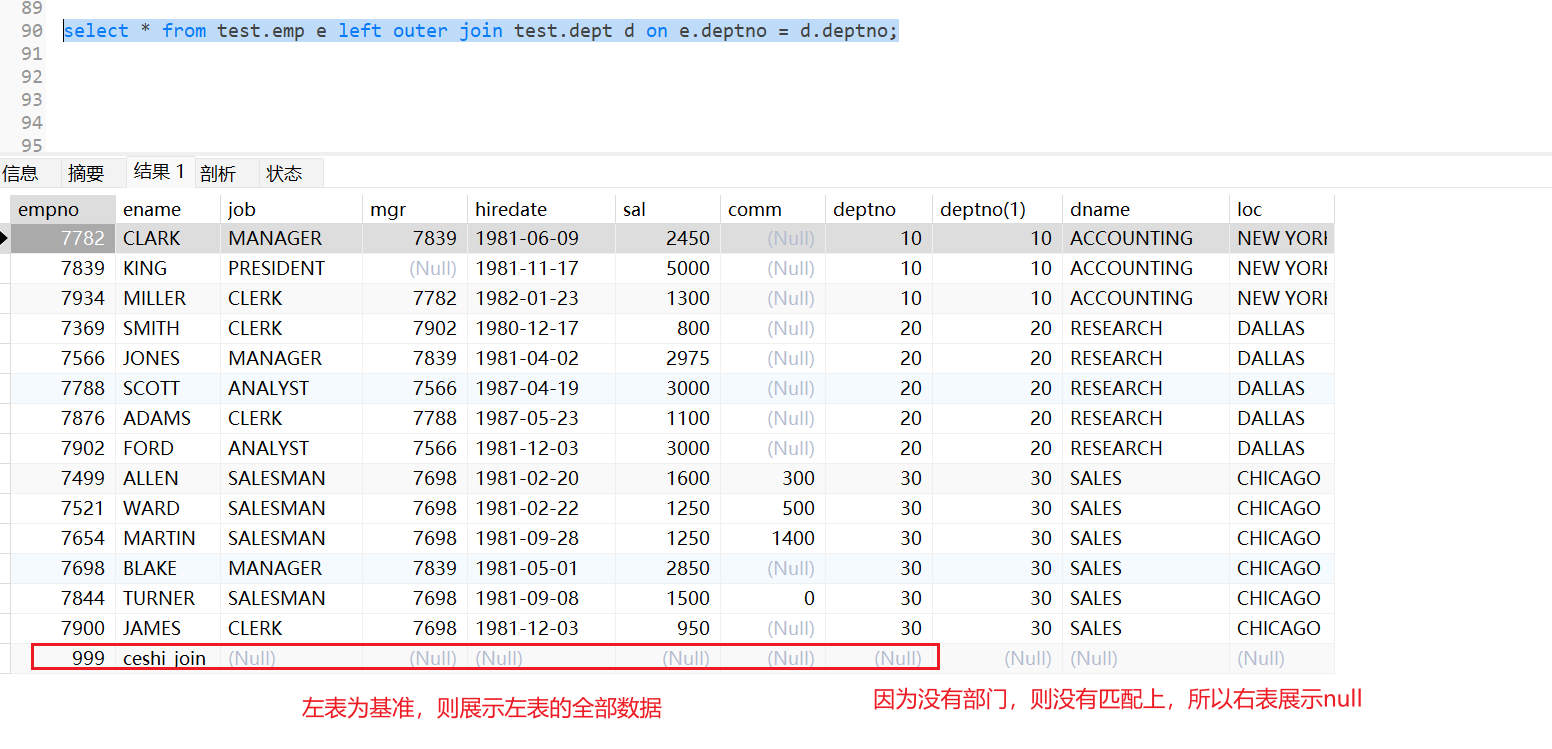Open the 摘要 tab

pyautogui.click(x=86, y=174)
